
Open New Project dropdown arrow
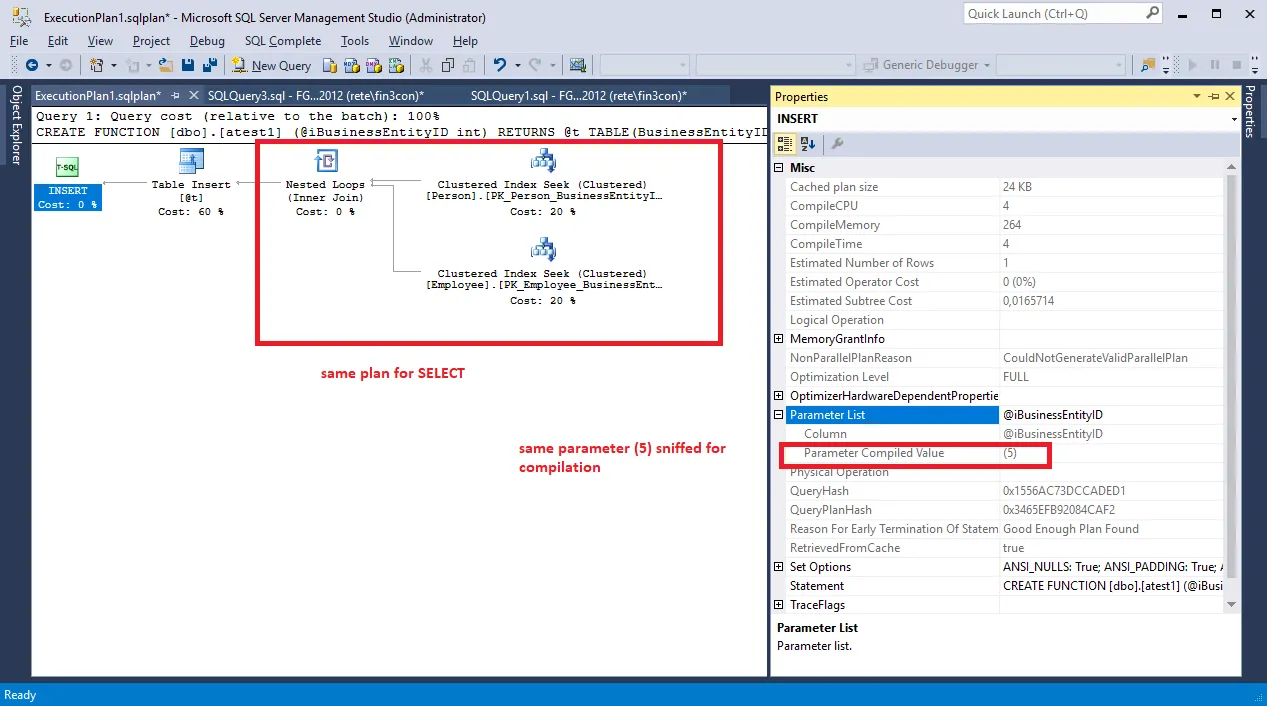pos(113,65)
